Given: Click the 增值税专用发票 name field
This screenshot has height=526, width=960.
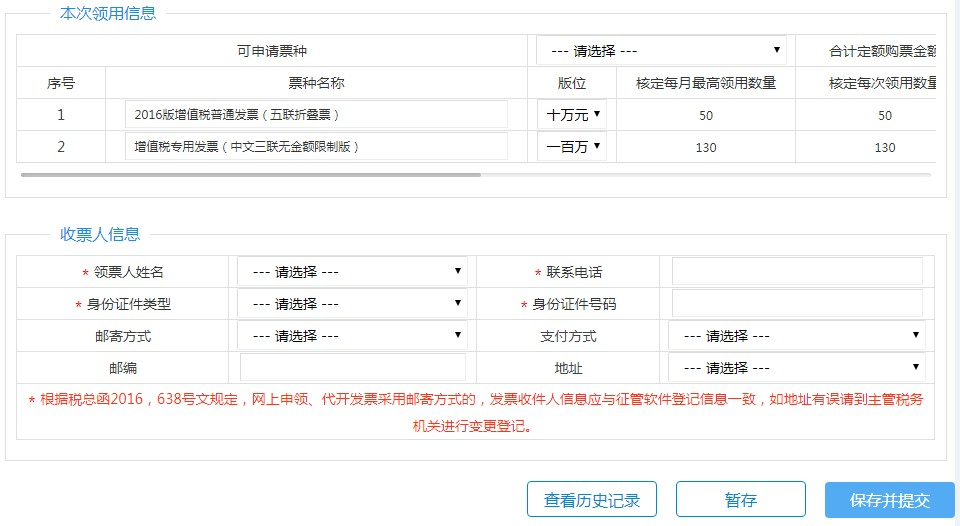Looking at the screenshot, I should click(317, 146).
